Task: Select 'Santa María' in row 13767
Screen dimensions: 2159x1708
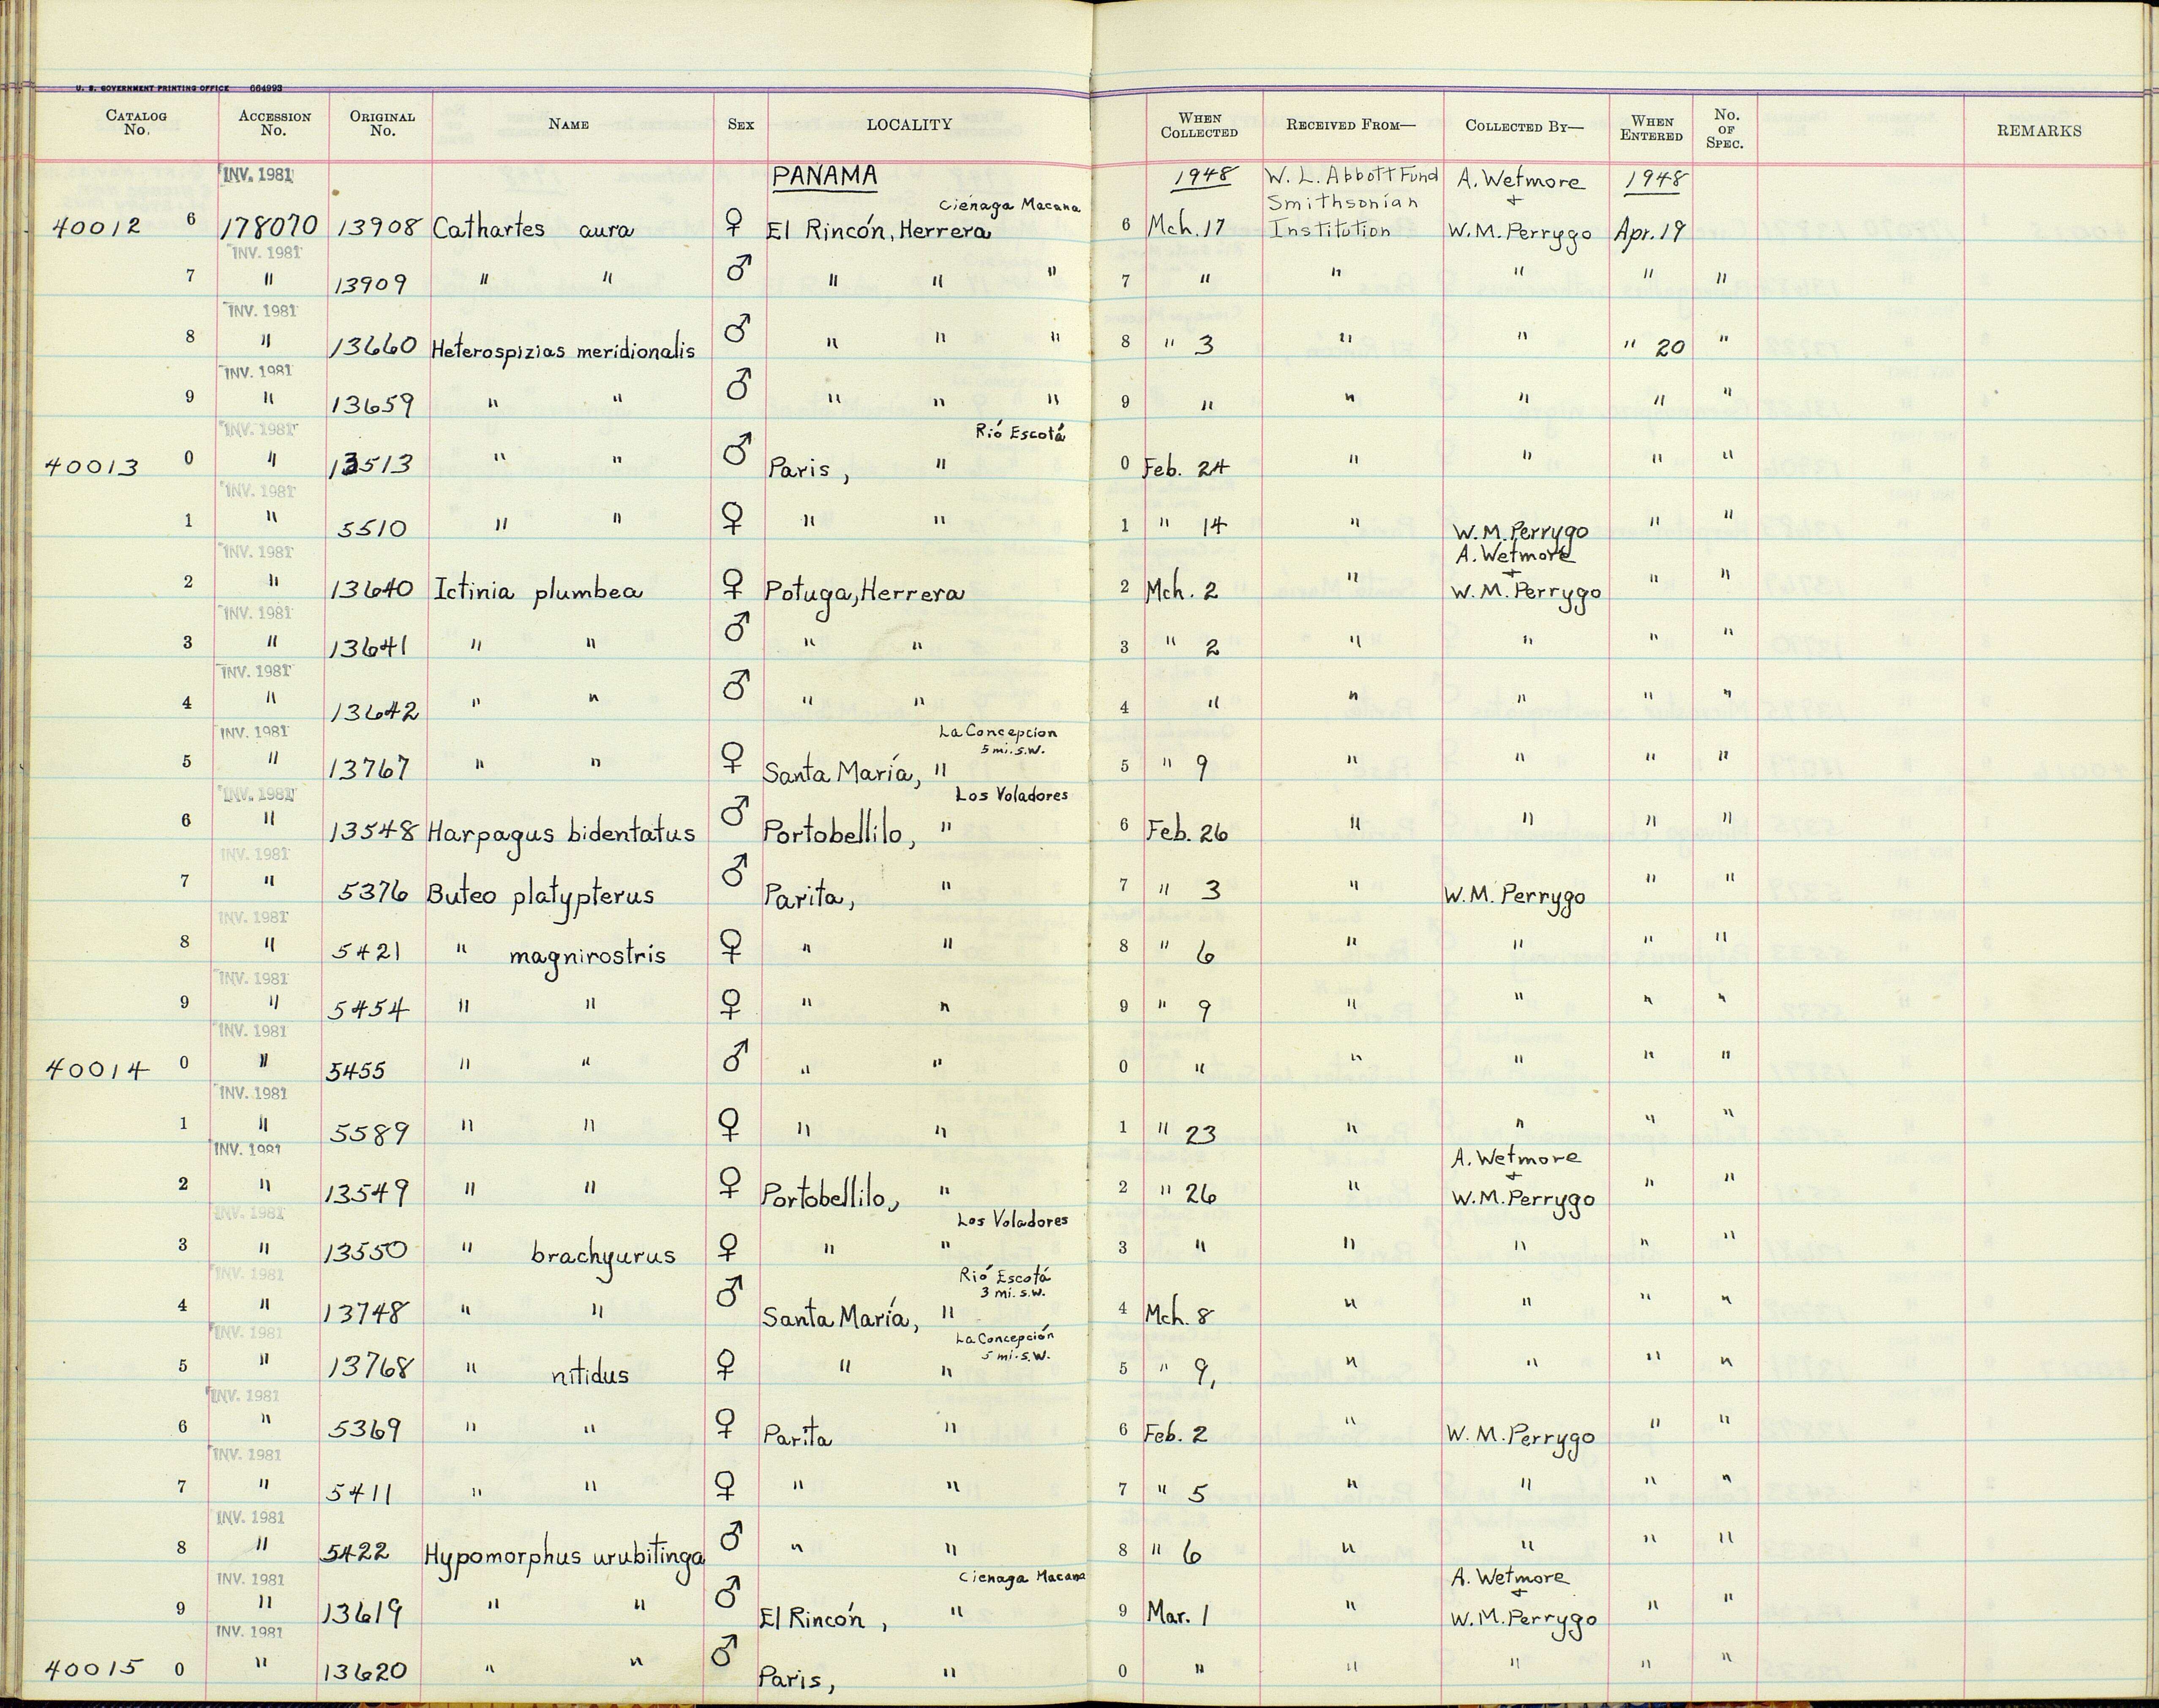Action: [842, 773]
